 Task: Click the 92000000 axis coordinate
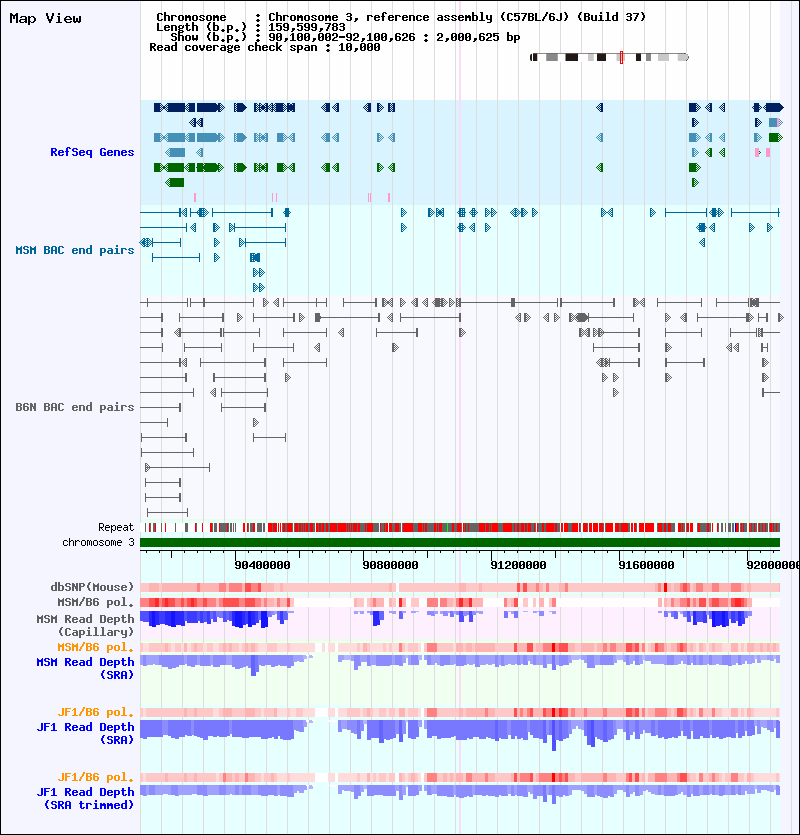coord(773,565)
